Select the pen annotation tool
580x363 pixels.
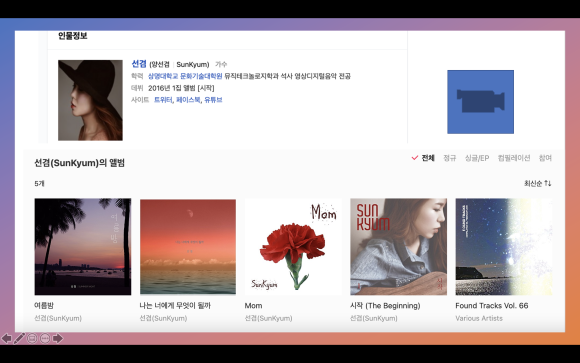(x=19, y=338)
